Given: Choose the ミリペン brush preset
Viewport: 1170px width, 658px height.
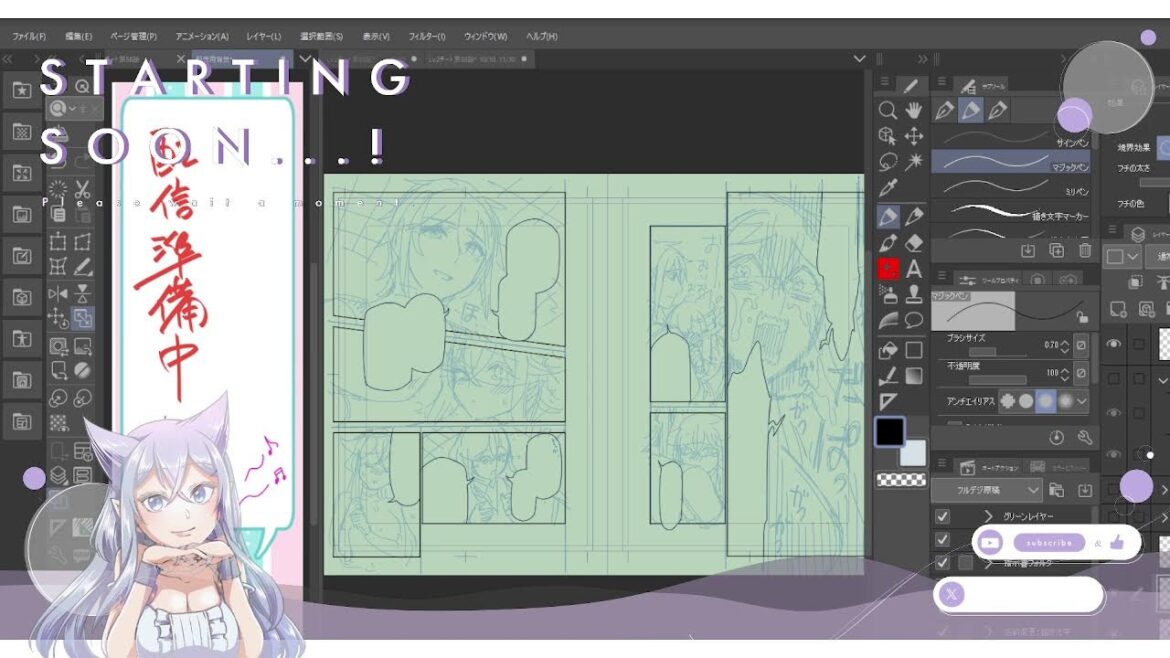Looking at the screenshot, I should tap(1010, 188).
